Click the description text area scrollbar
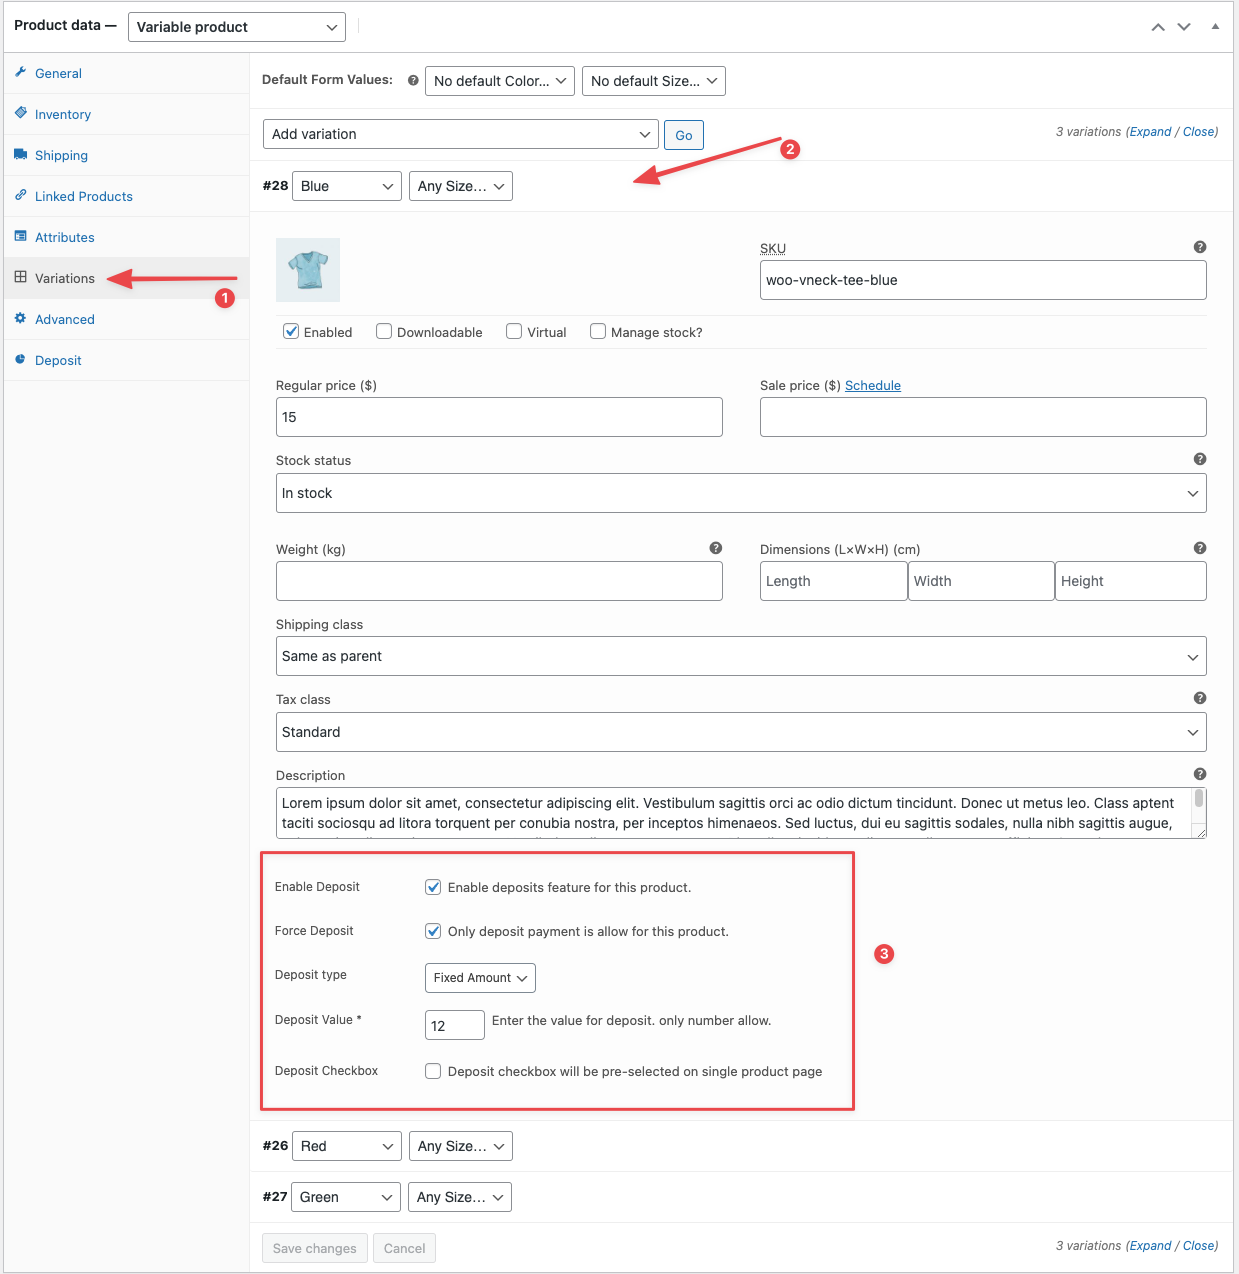 (x=1199, y=800)
